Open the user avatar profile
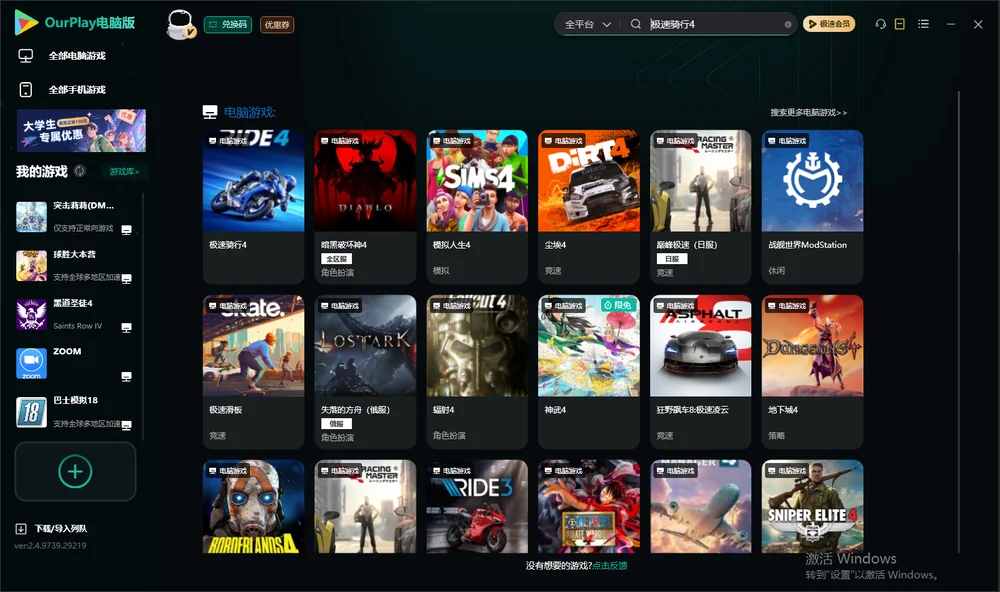 180,24
